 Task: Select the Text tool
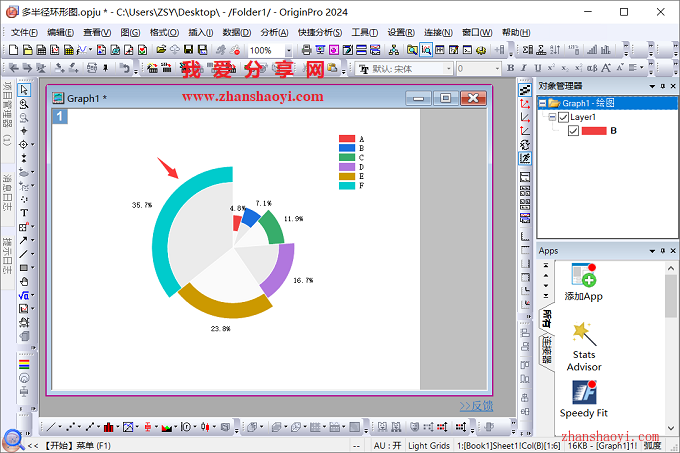(24, 213)
